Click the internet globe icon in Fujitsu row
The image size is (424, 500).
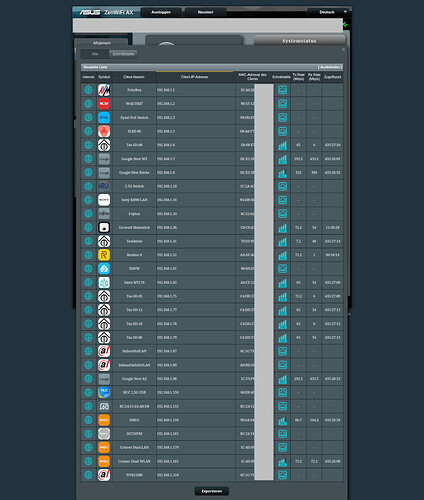click(x=88, y=214)
